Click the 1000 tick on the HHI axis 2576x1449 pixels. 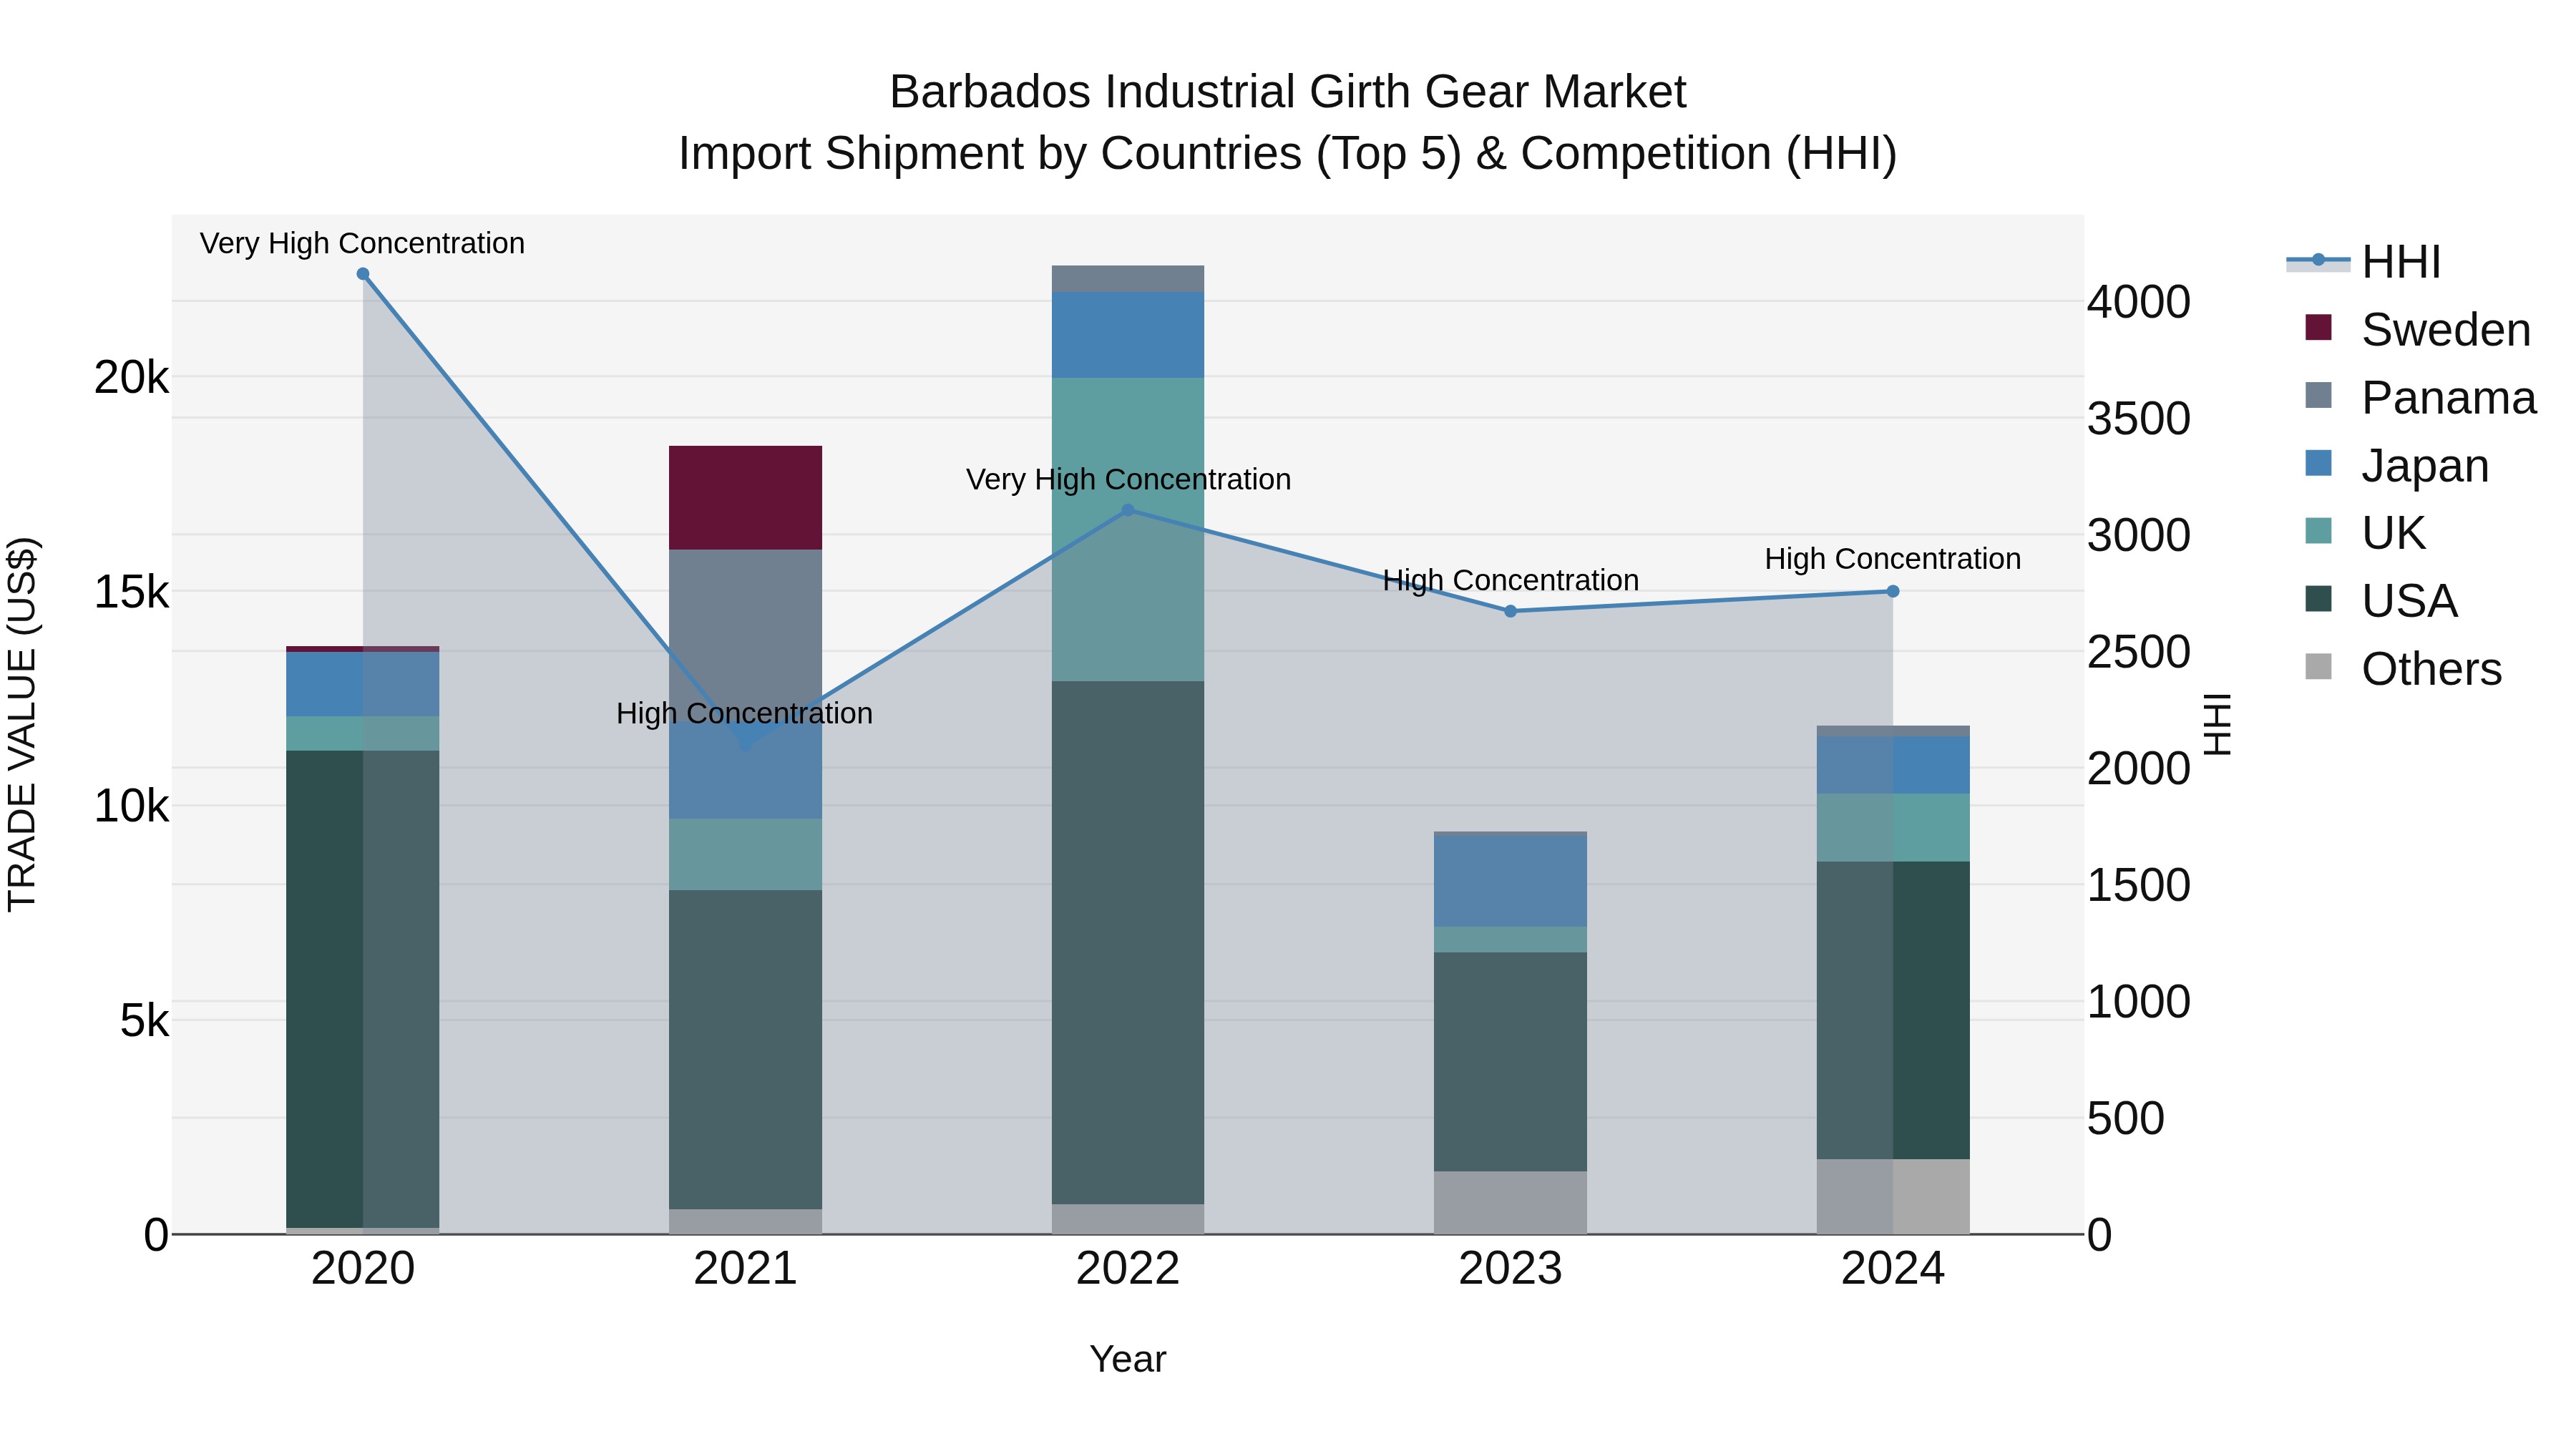coord(2139,1002)
